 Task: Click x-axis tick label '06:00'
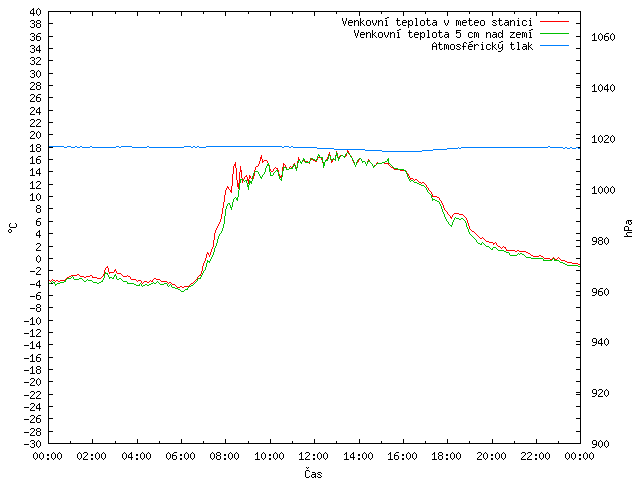coord(181,456)
